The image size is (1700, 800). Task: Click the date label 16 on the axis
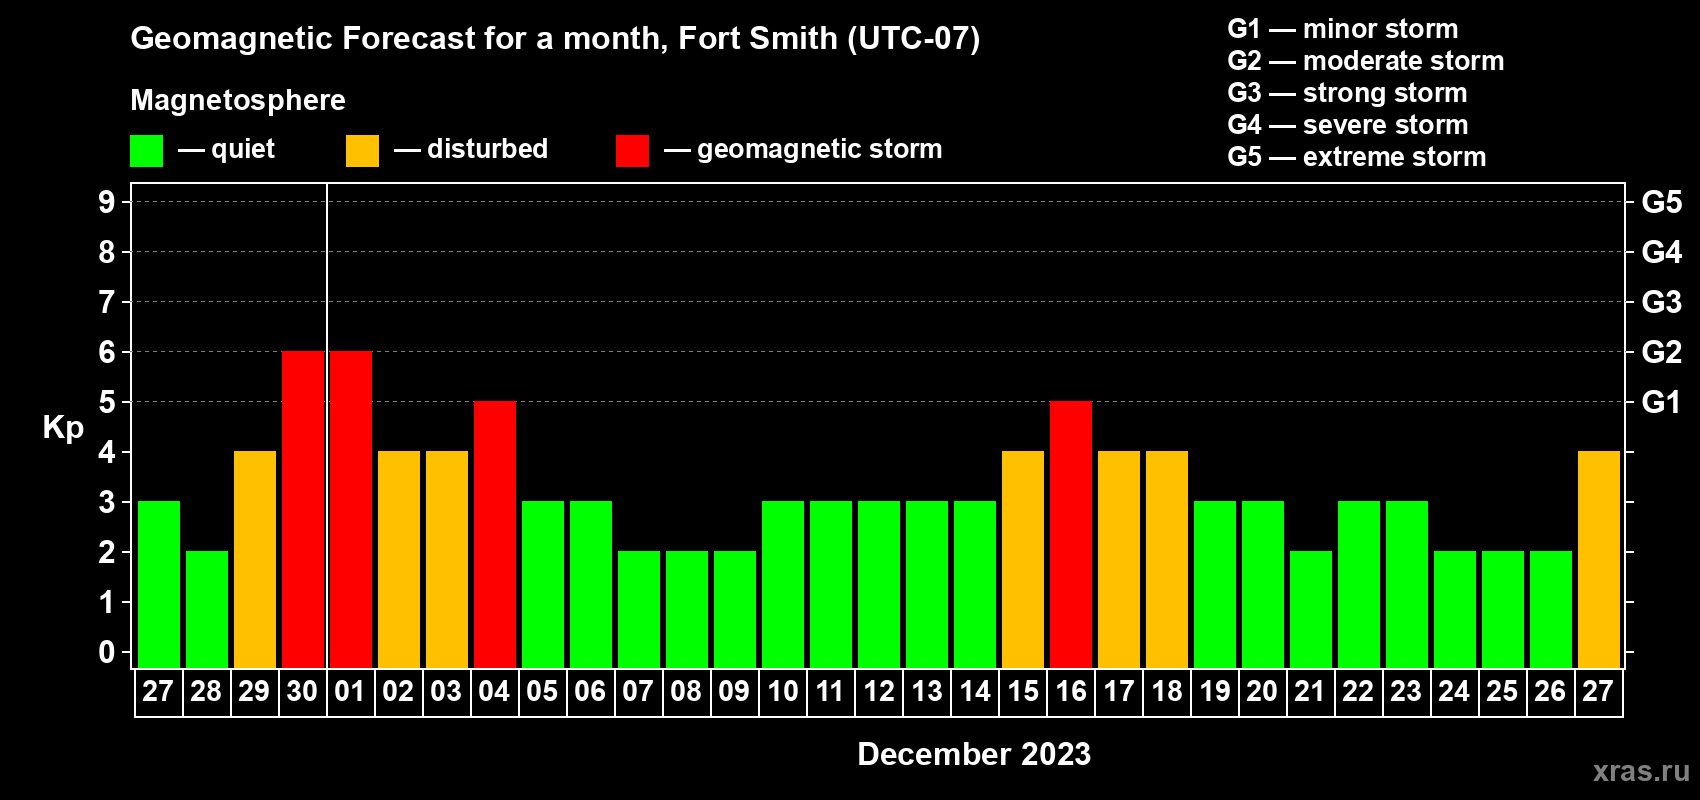coord(1070,692)
